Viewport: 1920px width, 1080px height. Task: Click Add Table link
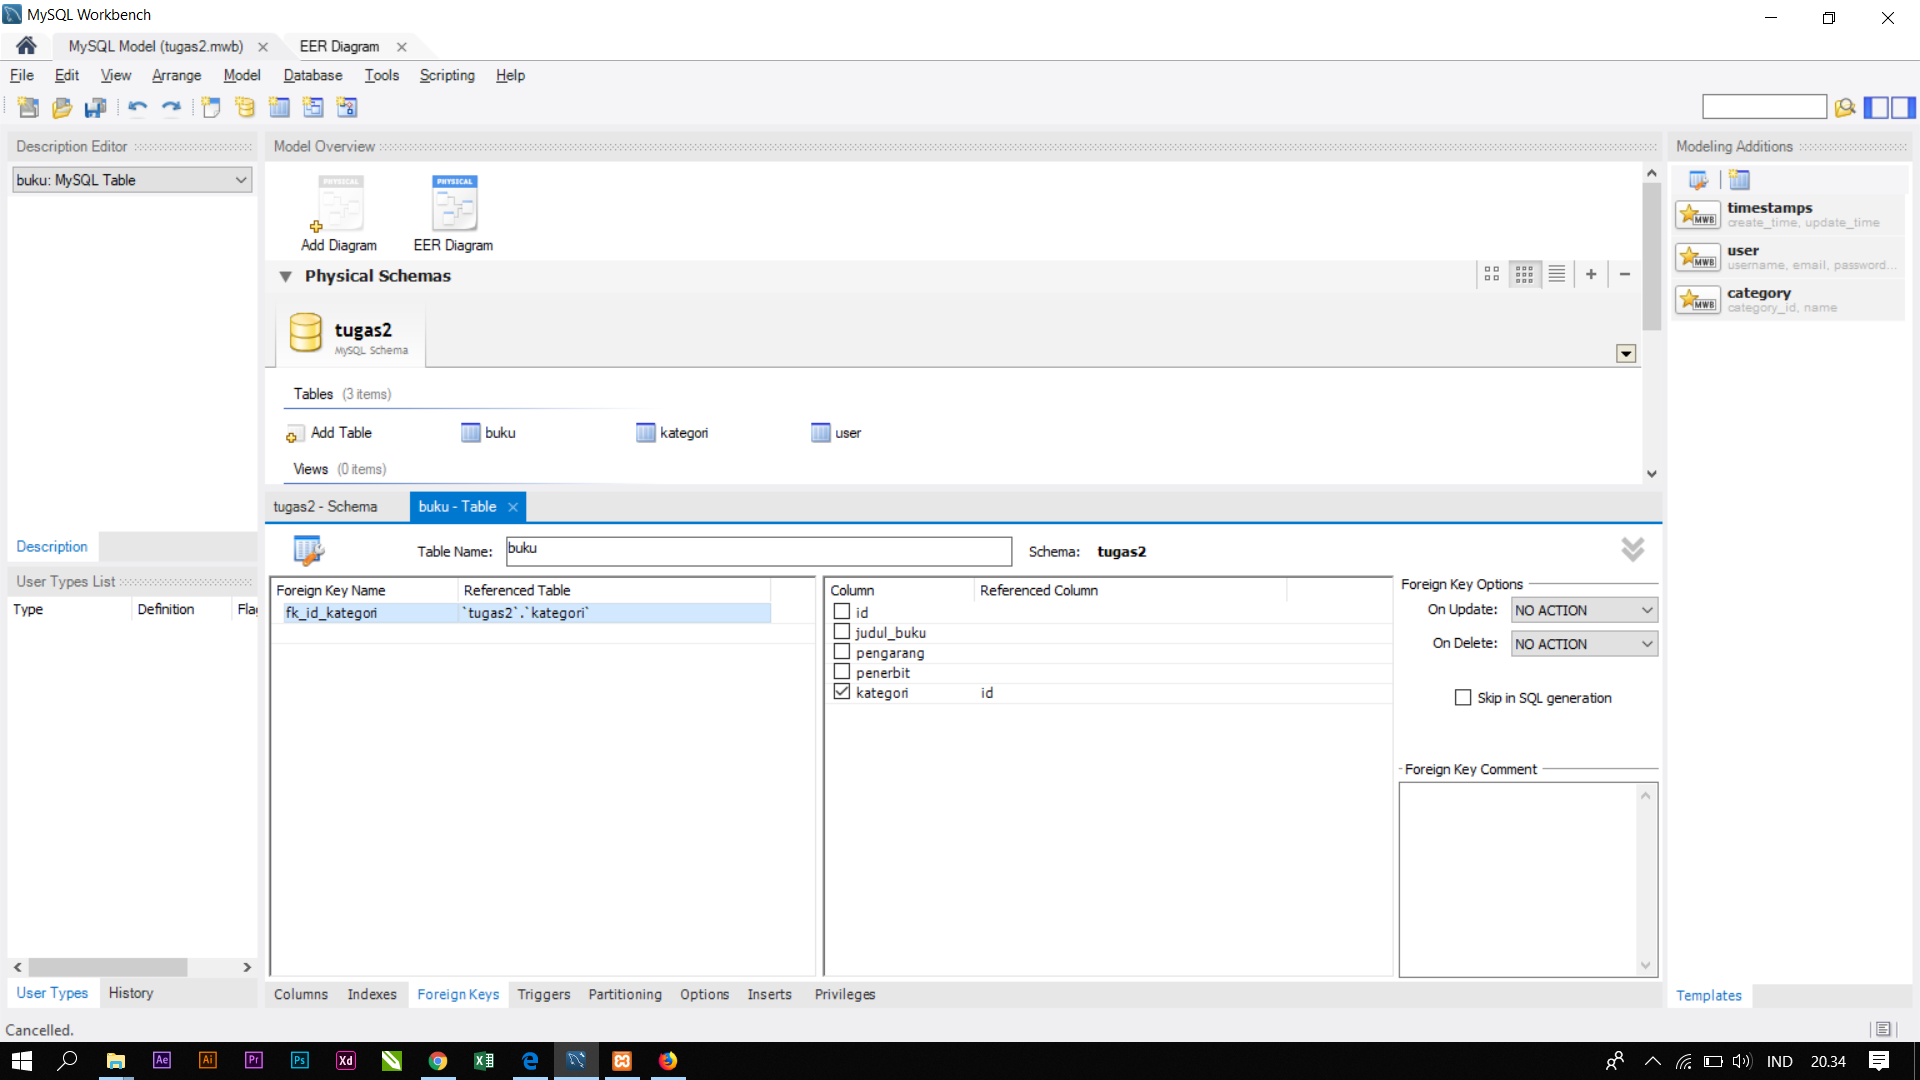[x=340, y=433]
